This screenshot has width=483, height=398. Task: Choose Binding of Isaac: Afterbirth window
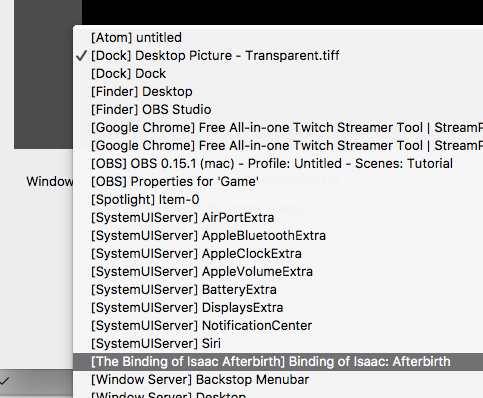click(278, 361)
